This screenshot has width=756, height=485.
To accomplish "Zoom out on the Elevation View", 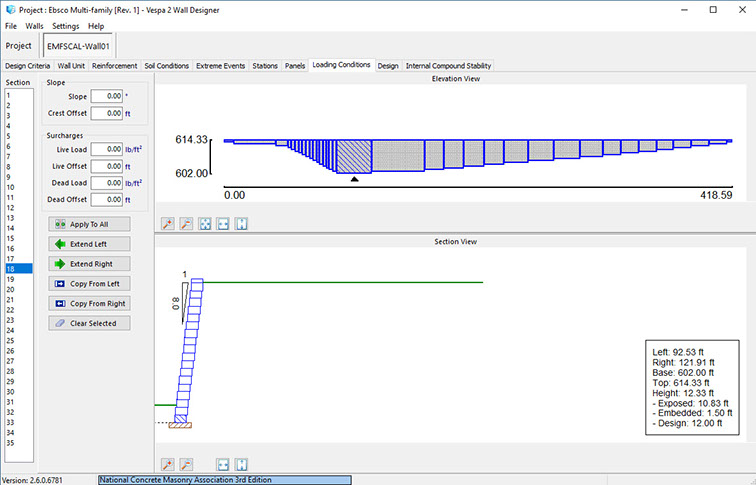I will pyautogui.click(x=186, y=225).
